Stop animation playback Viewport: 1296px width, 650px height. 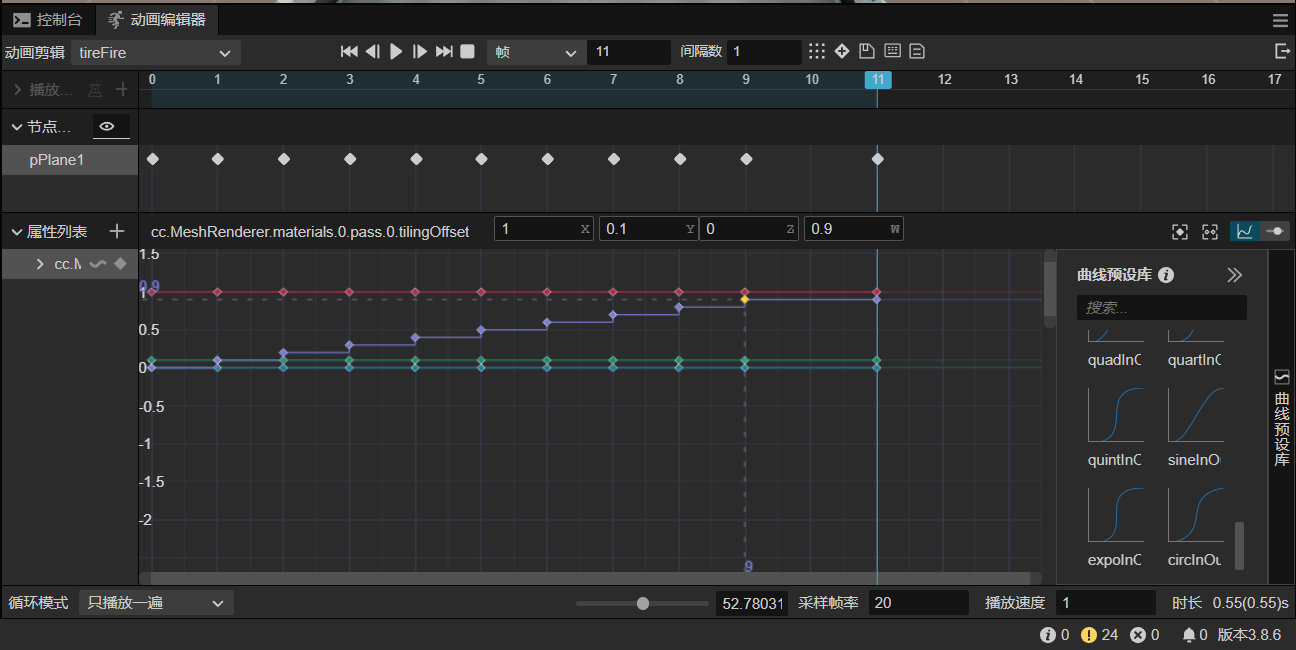(x=467, y=52)
